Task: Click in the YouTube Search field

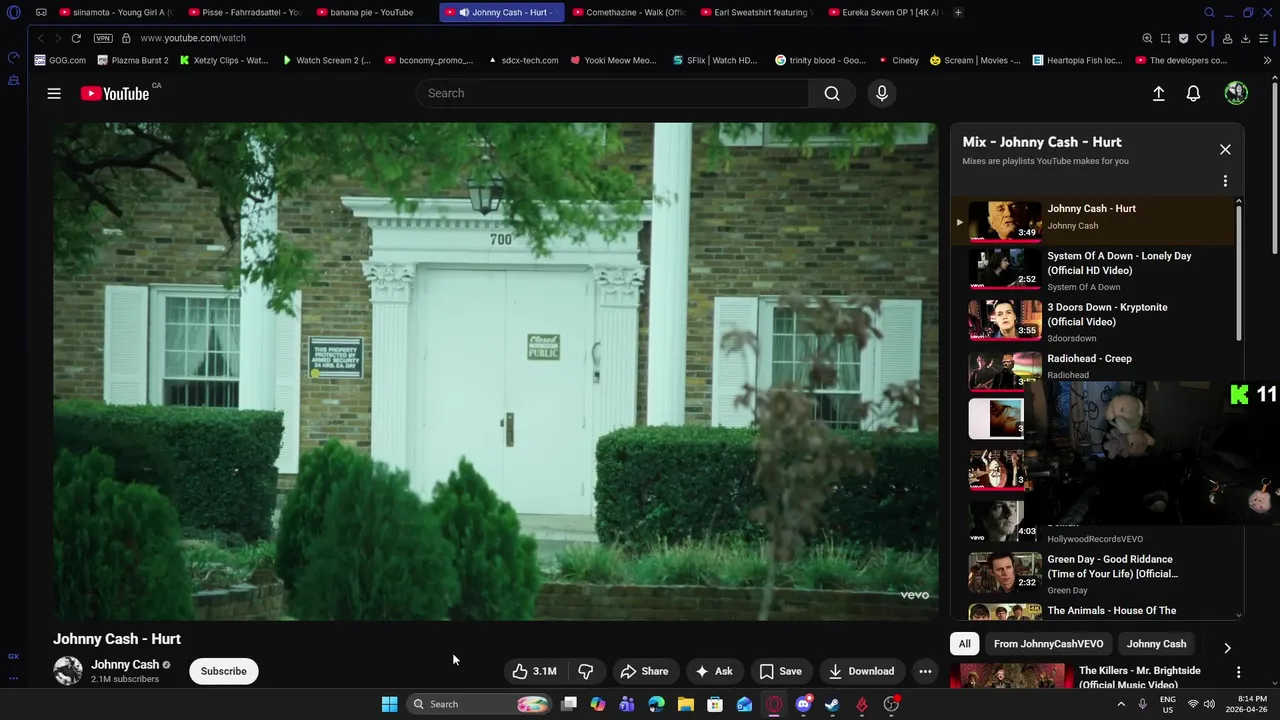Action: [612, 93]
